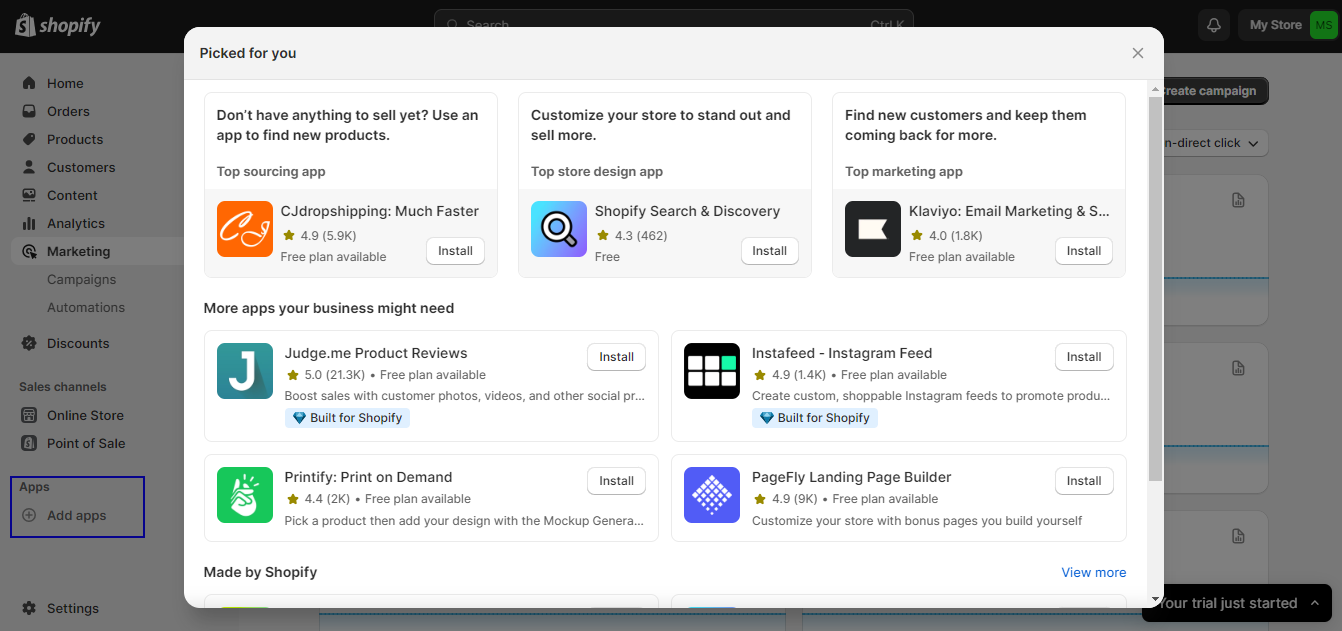Viewport: 1342px width, 631px height.
Task: Click the Orders inbox icon
Action: tap(29, 111)
